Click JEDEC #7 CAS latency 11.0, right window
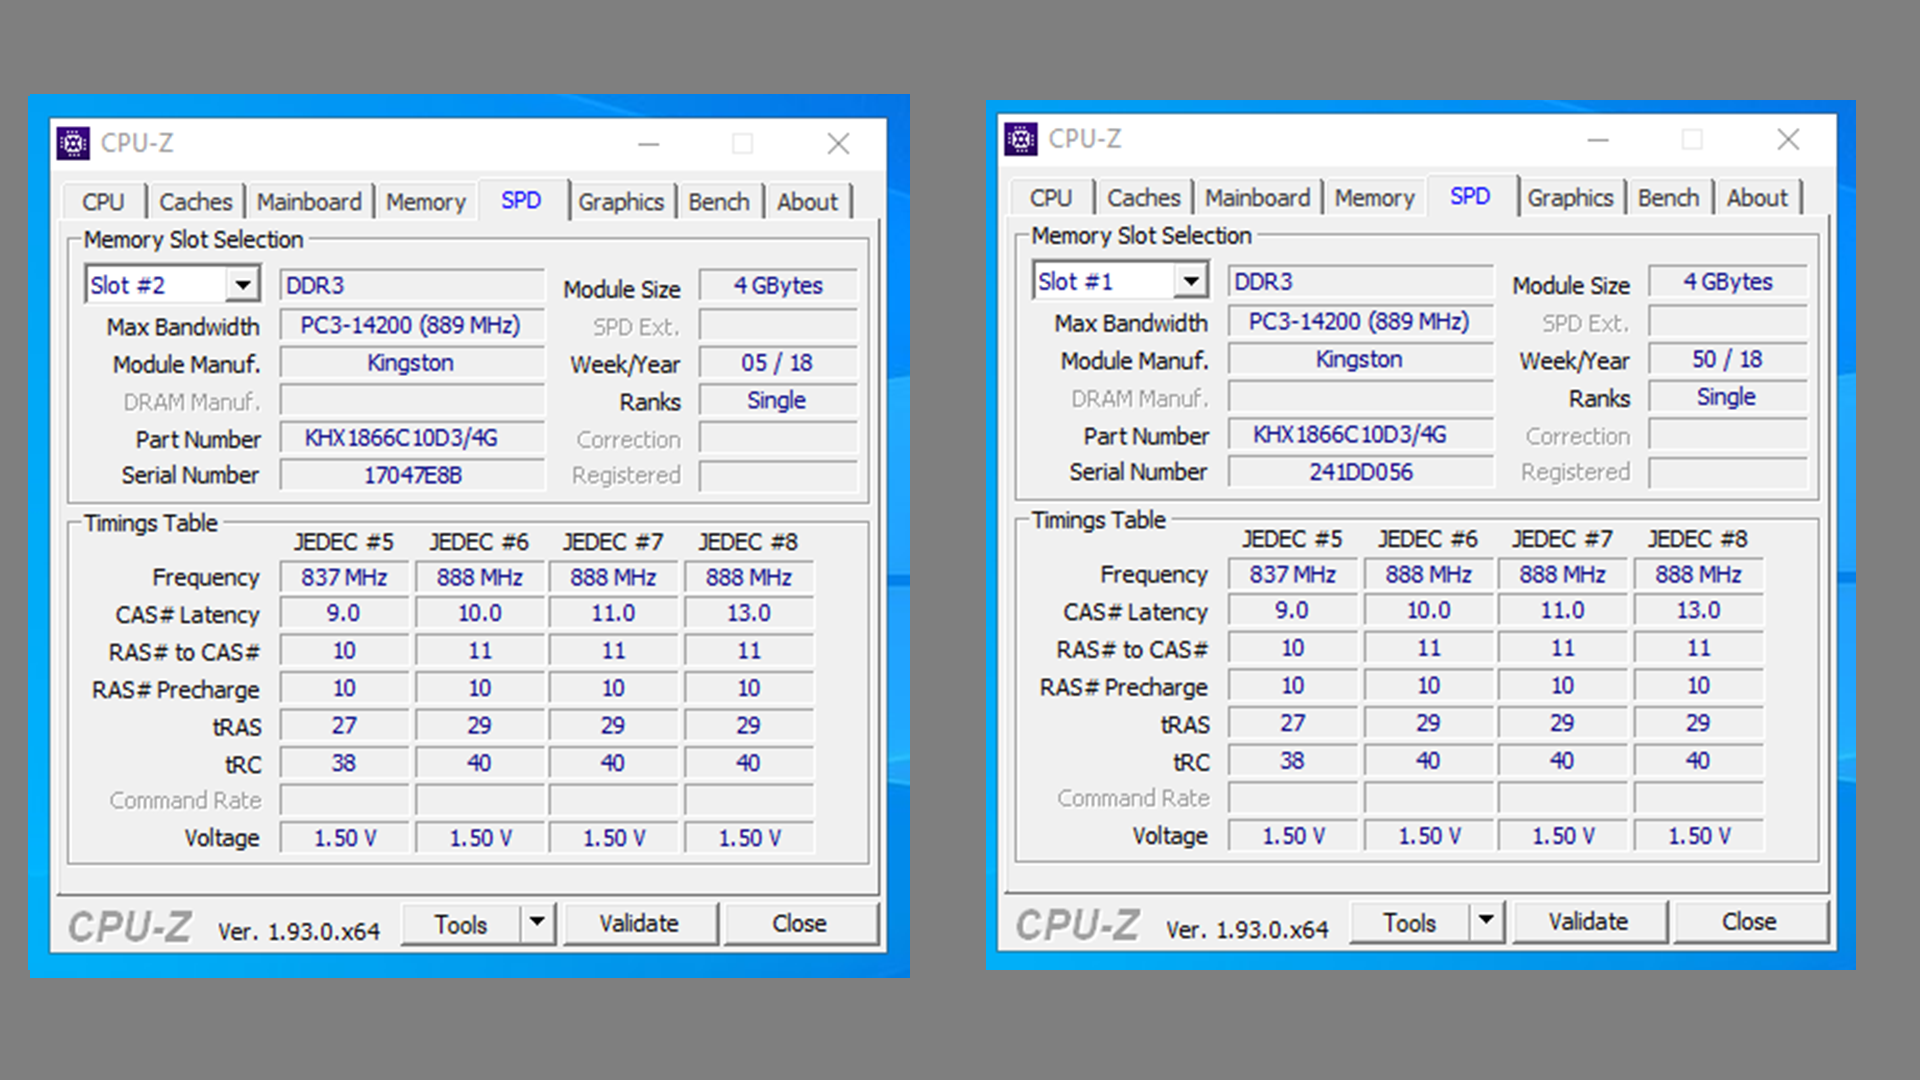Viewport: 1920px width, 1080px height. pos(1563,610)
